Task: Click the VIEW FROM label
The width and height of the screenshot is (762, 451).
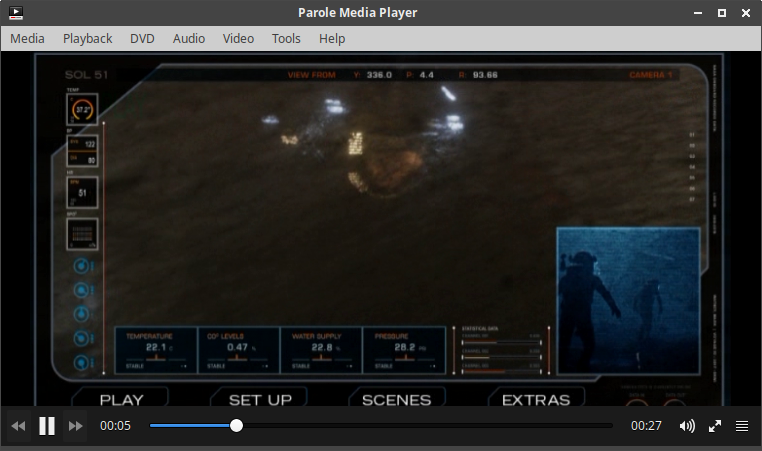Action: [312, 75]
